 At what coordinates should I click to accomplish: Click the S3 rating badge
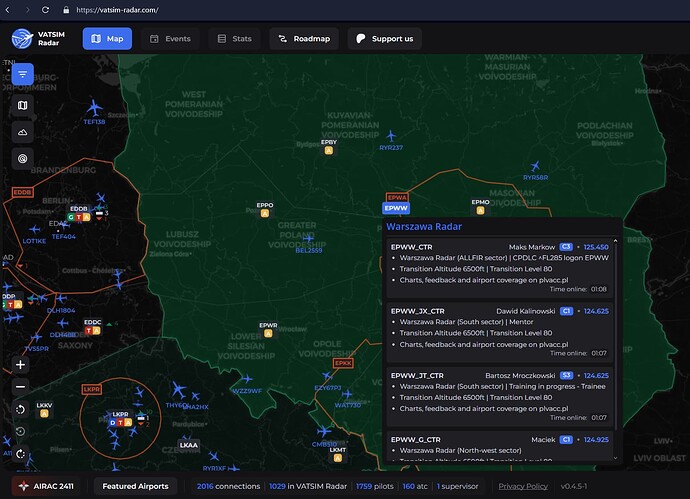(566, 375)
